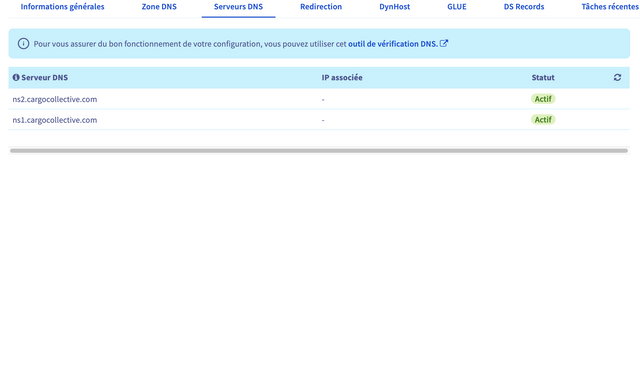Image resolution: width=640 pixels, height=377 pixels.
Task: Click the IP associée dash for ns1.cargocollective.com
Action: [323, 120]
